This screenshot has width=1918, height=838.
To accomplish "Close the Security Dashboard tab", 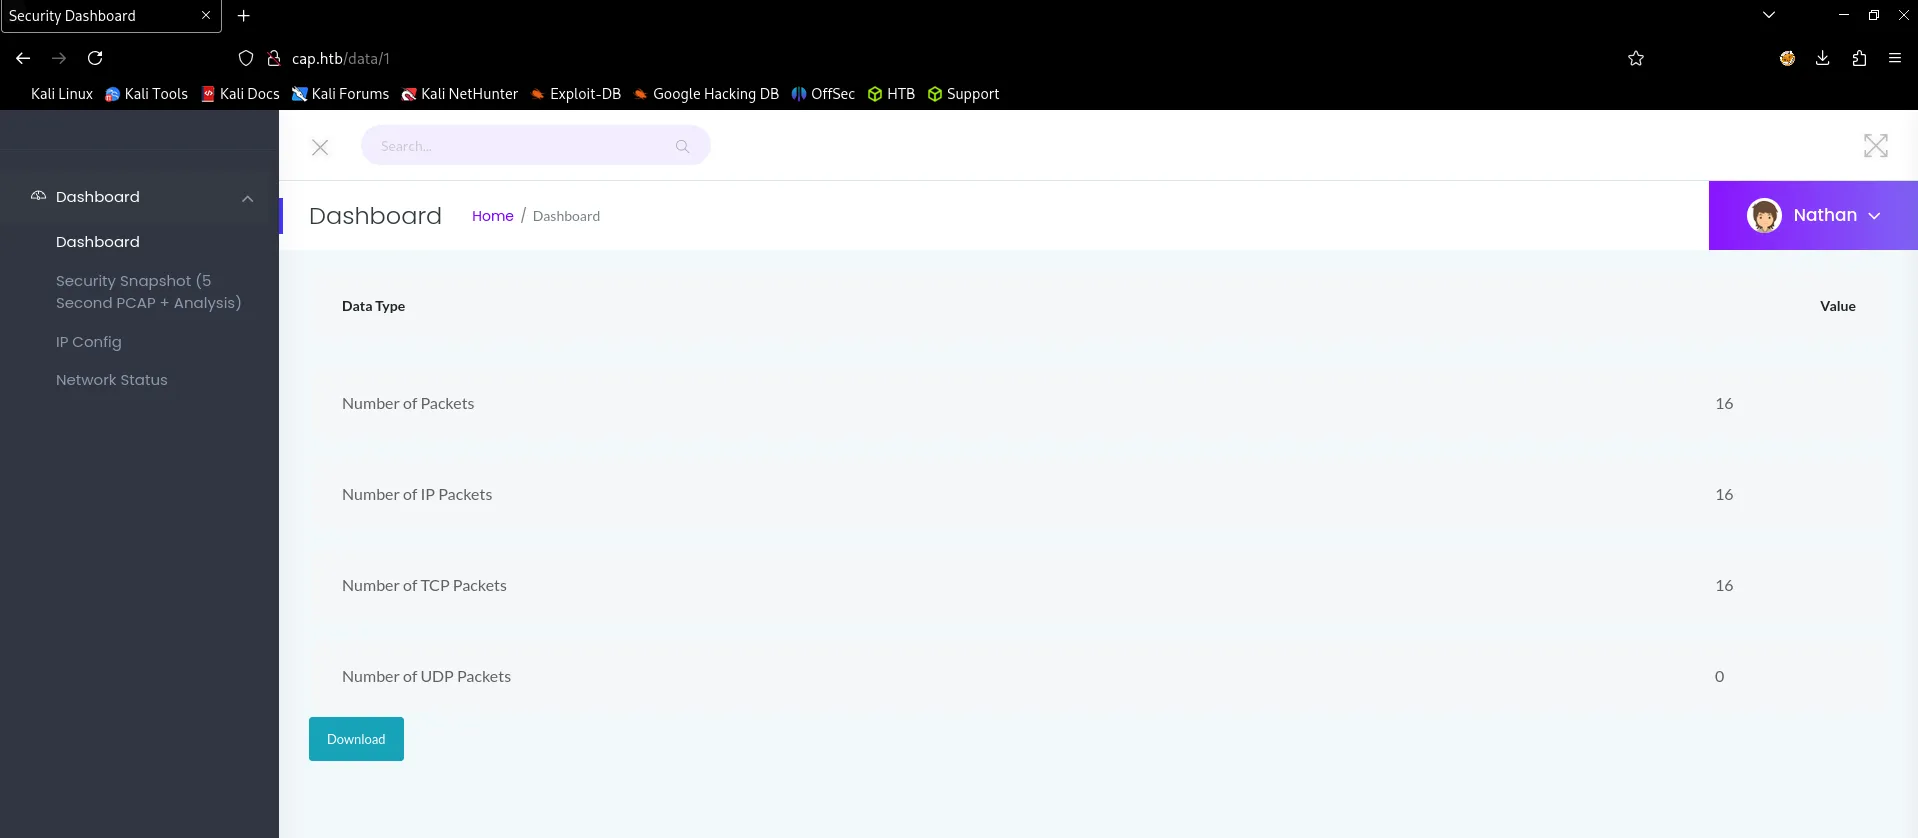I will coord(206,15).
